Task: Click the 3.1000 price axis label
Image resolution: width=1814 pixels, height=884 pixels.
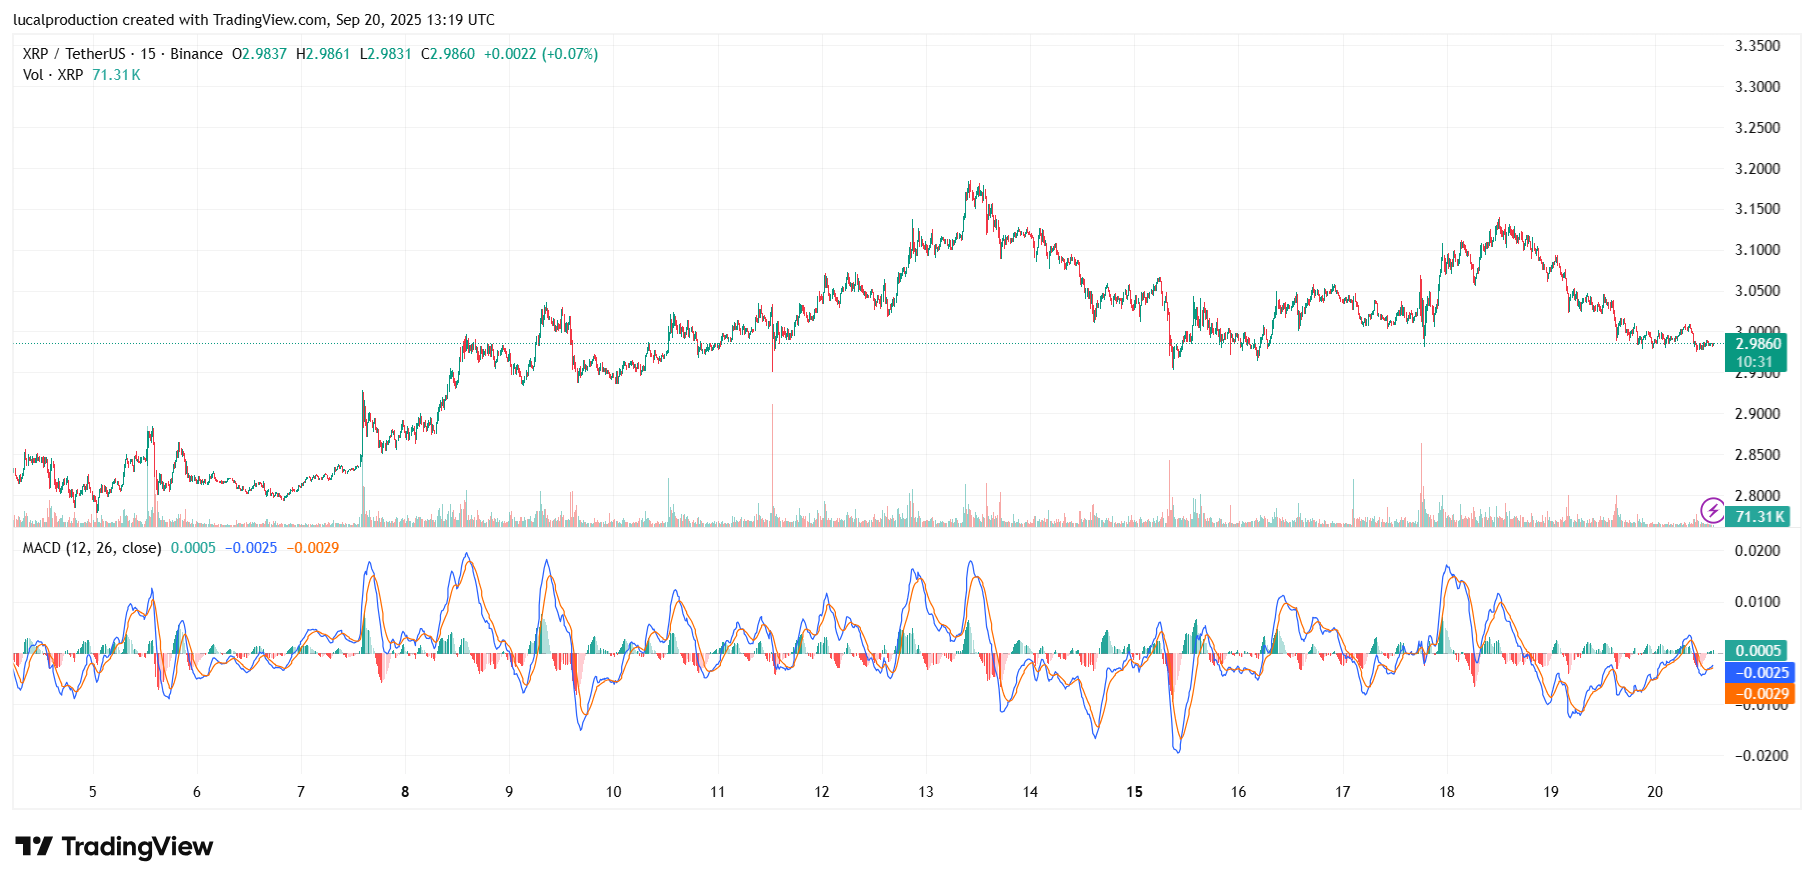Action: [x=1757, y=250]
